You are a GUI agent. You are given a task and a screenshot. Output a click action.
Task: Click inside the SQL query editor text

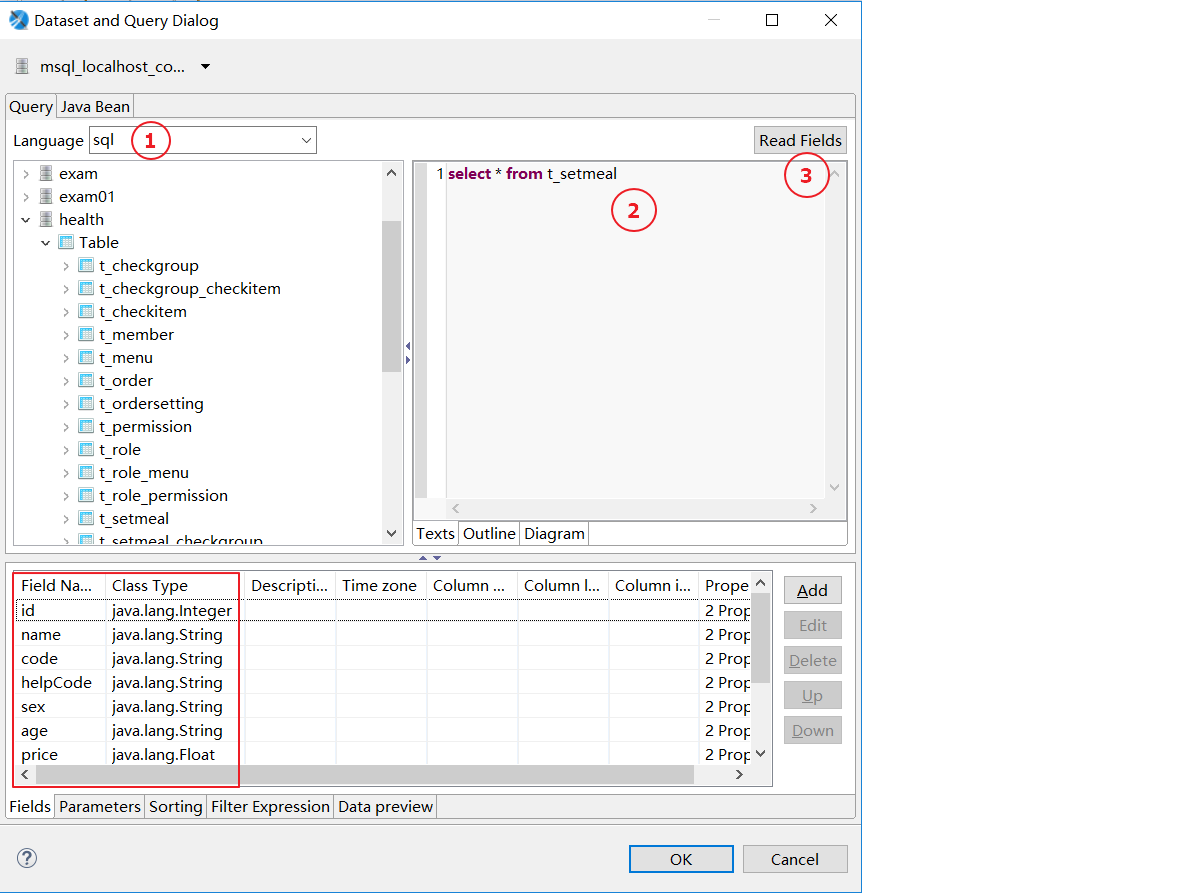click(532, 174)
